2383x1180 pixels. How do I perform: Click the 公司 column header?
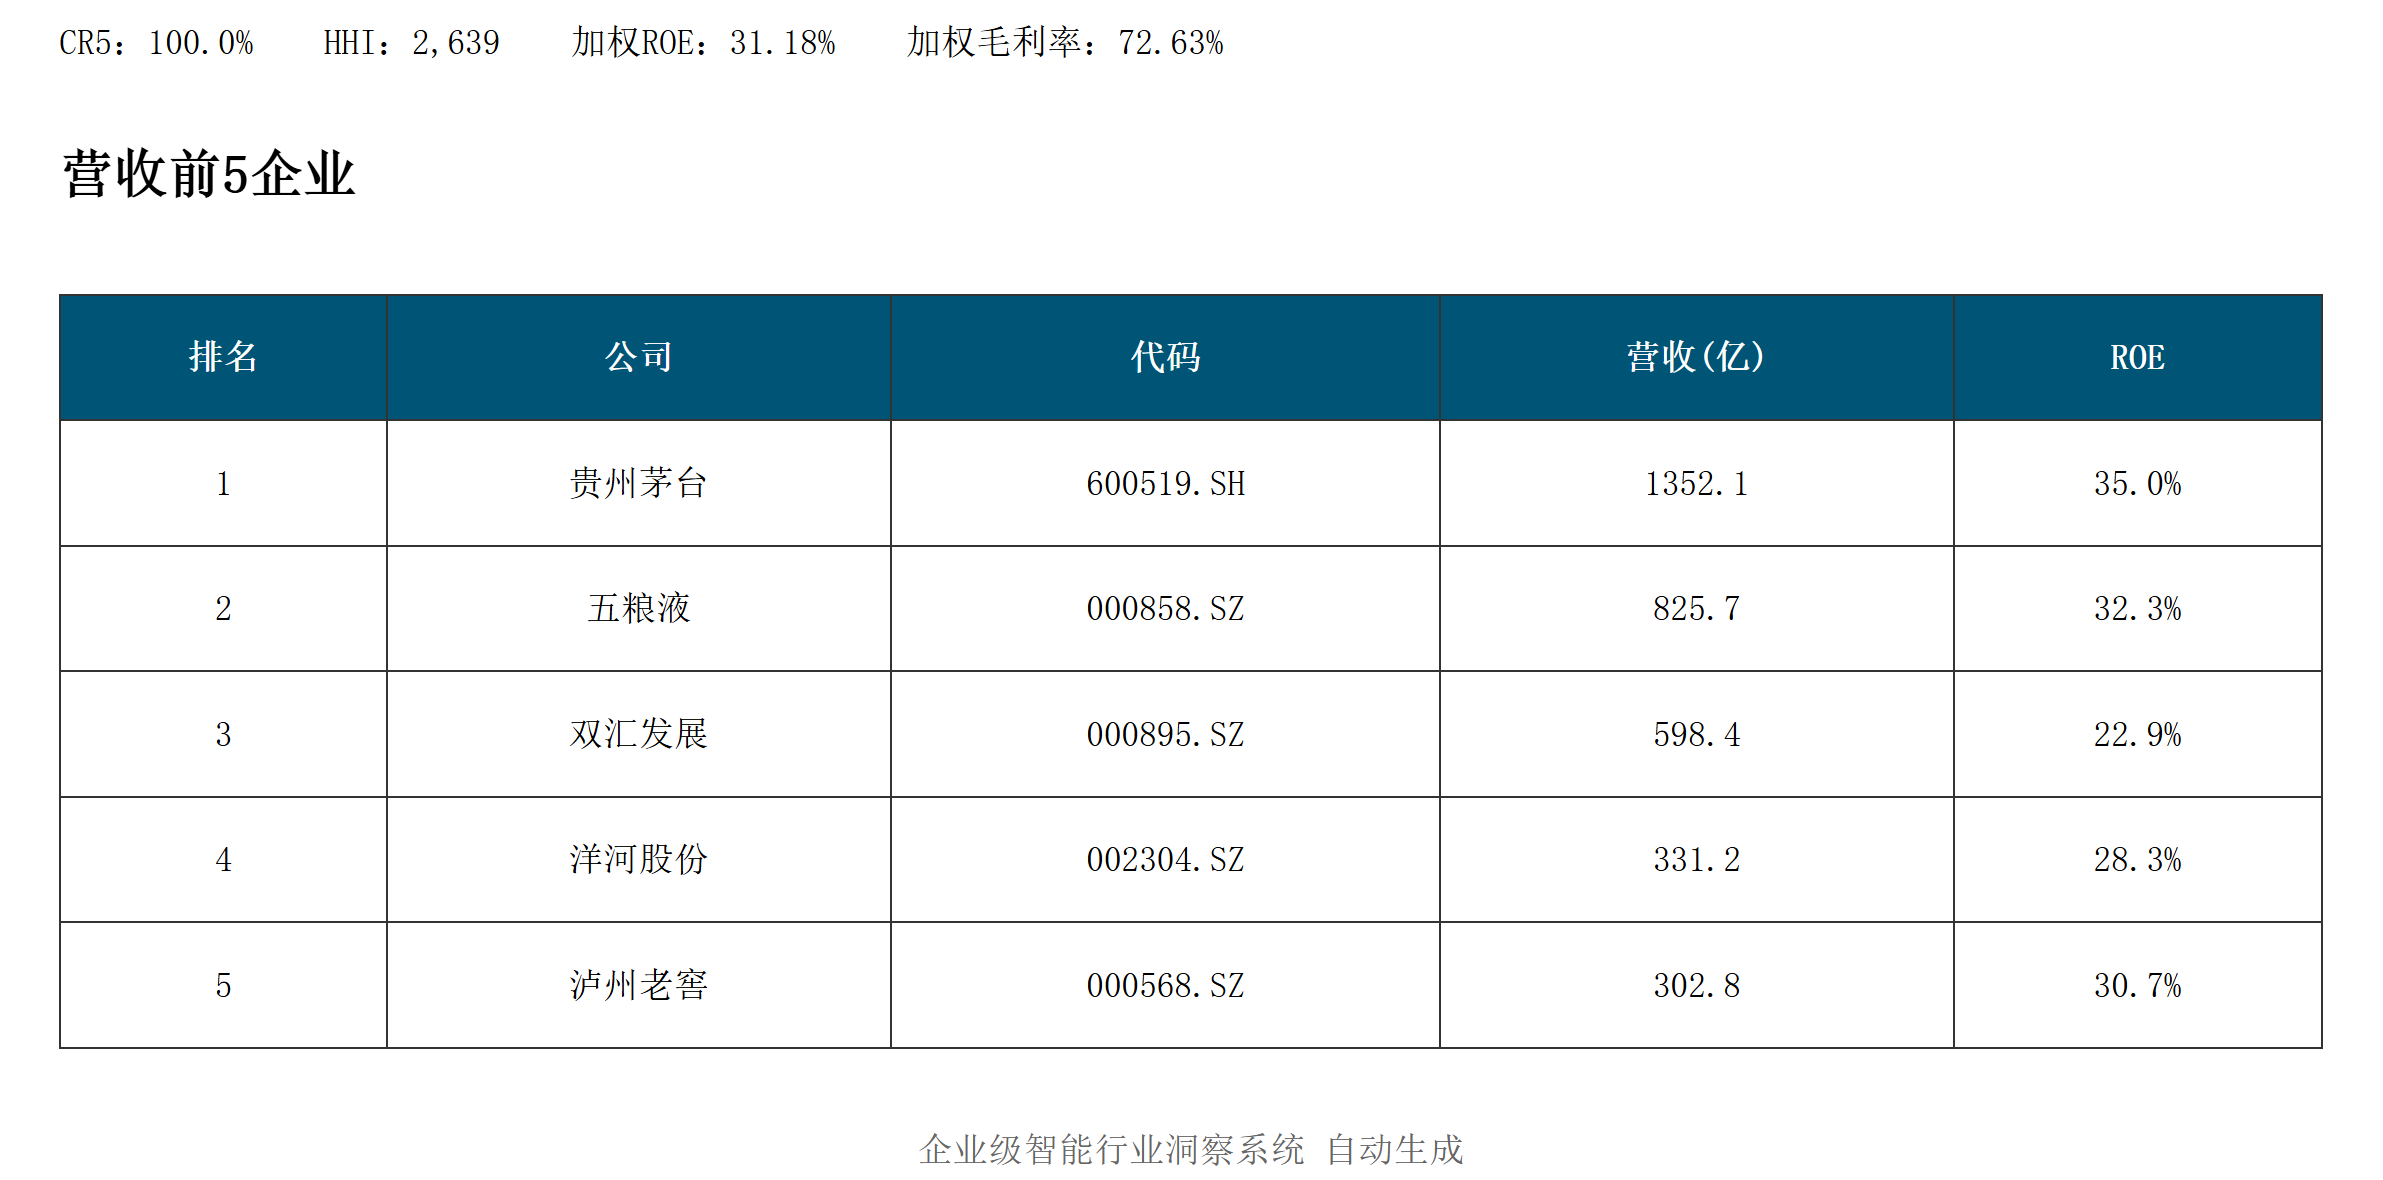638,357
